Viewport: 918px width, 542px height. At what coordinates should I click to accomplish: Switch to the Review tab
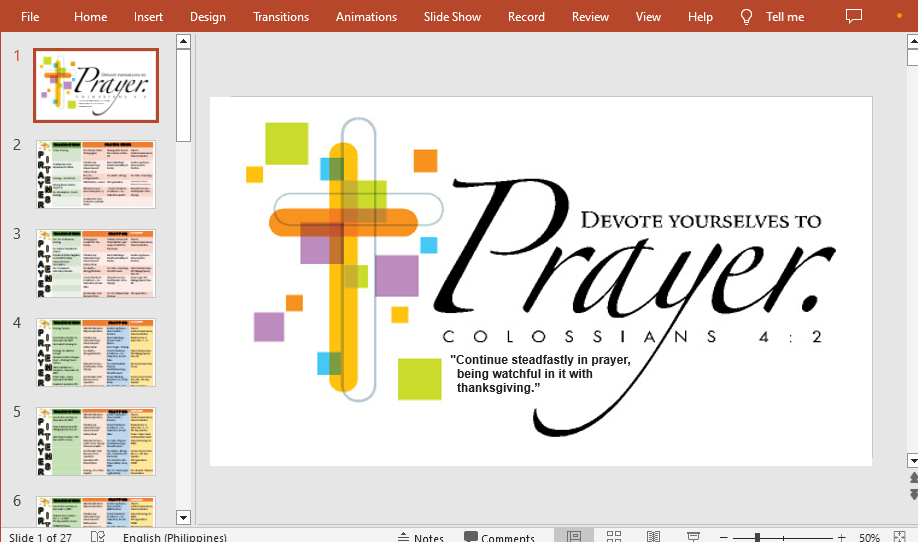[590, 16]
